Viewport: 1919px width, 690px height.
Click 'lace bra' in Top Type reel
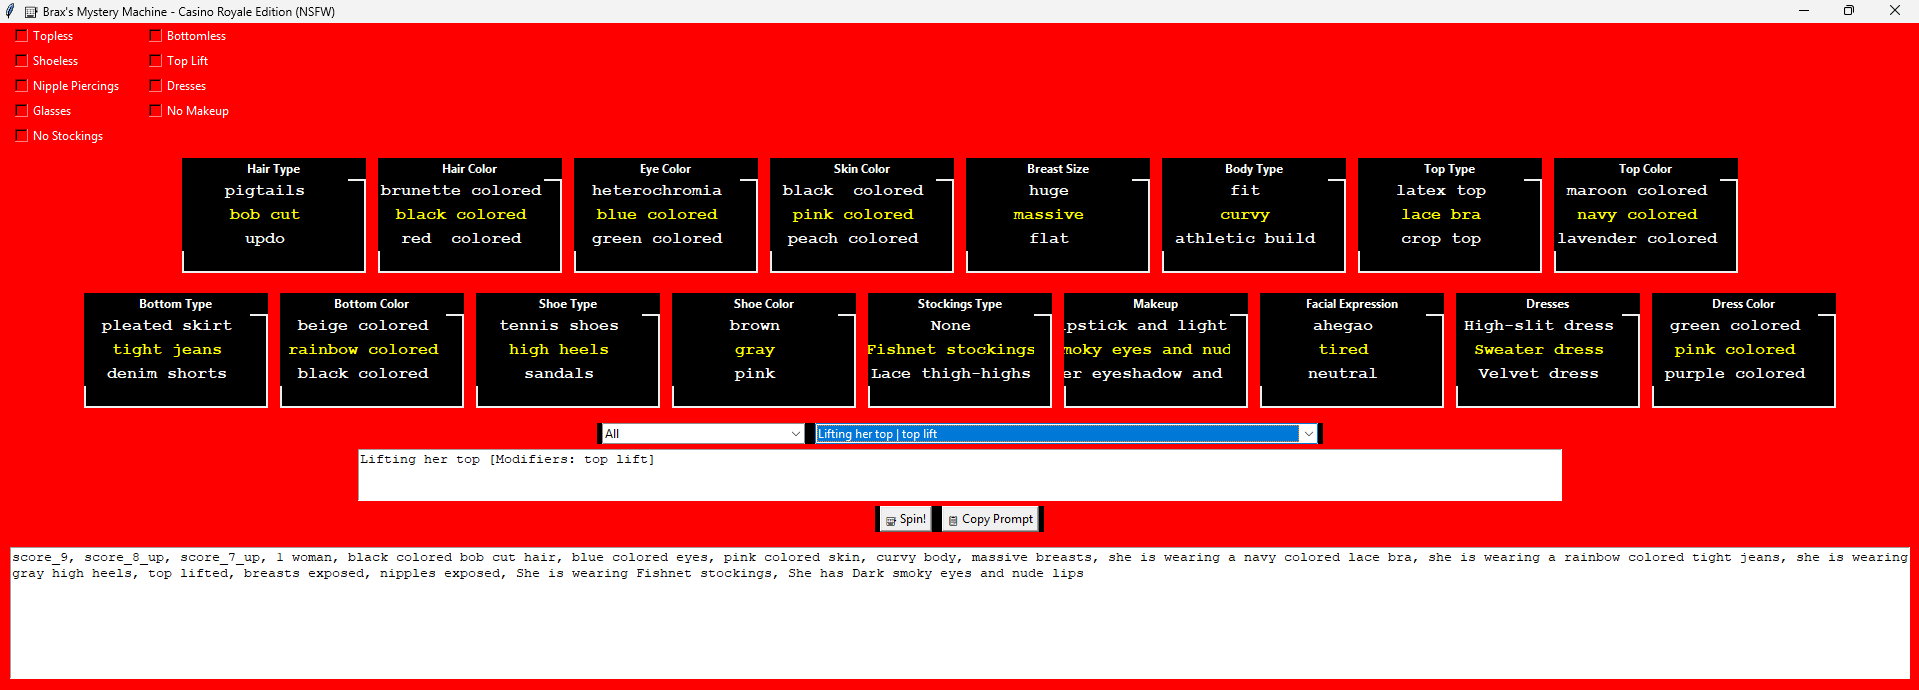(x=1440, y=214)
